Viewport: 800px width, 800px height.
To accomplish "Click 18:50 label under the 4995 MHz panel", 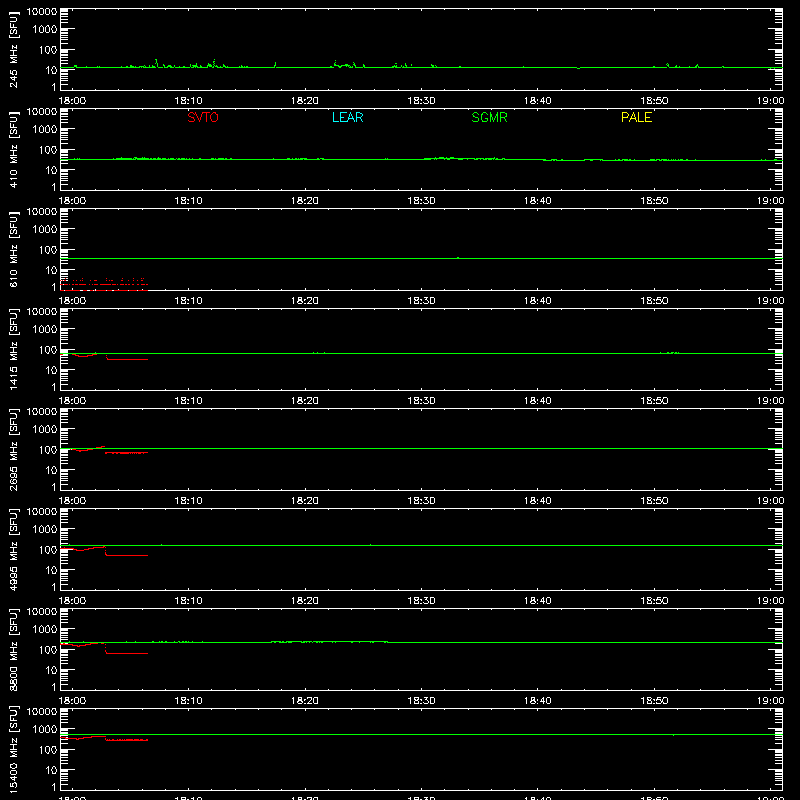I will (x=654, y=601).
